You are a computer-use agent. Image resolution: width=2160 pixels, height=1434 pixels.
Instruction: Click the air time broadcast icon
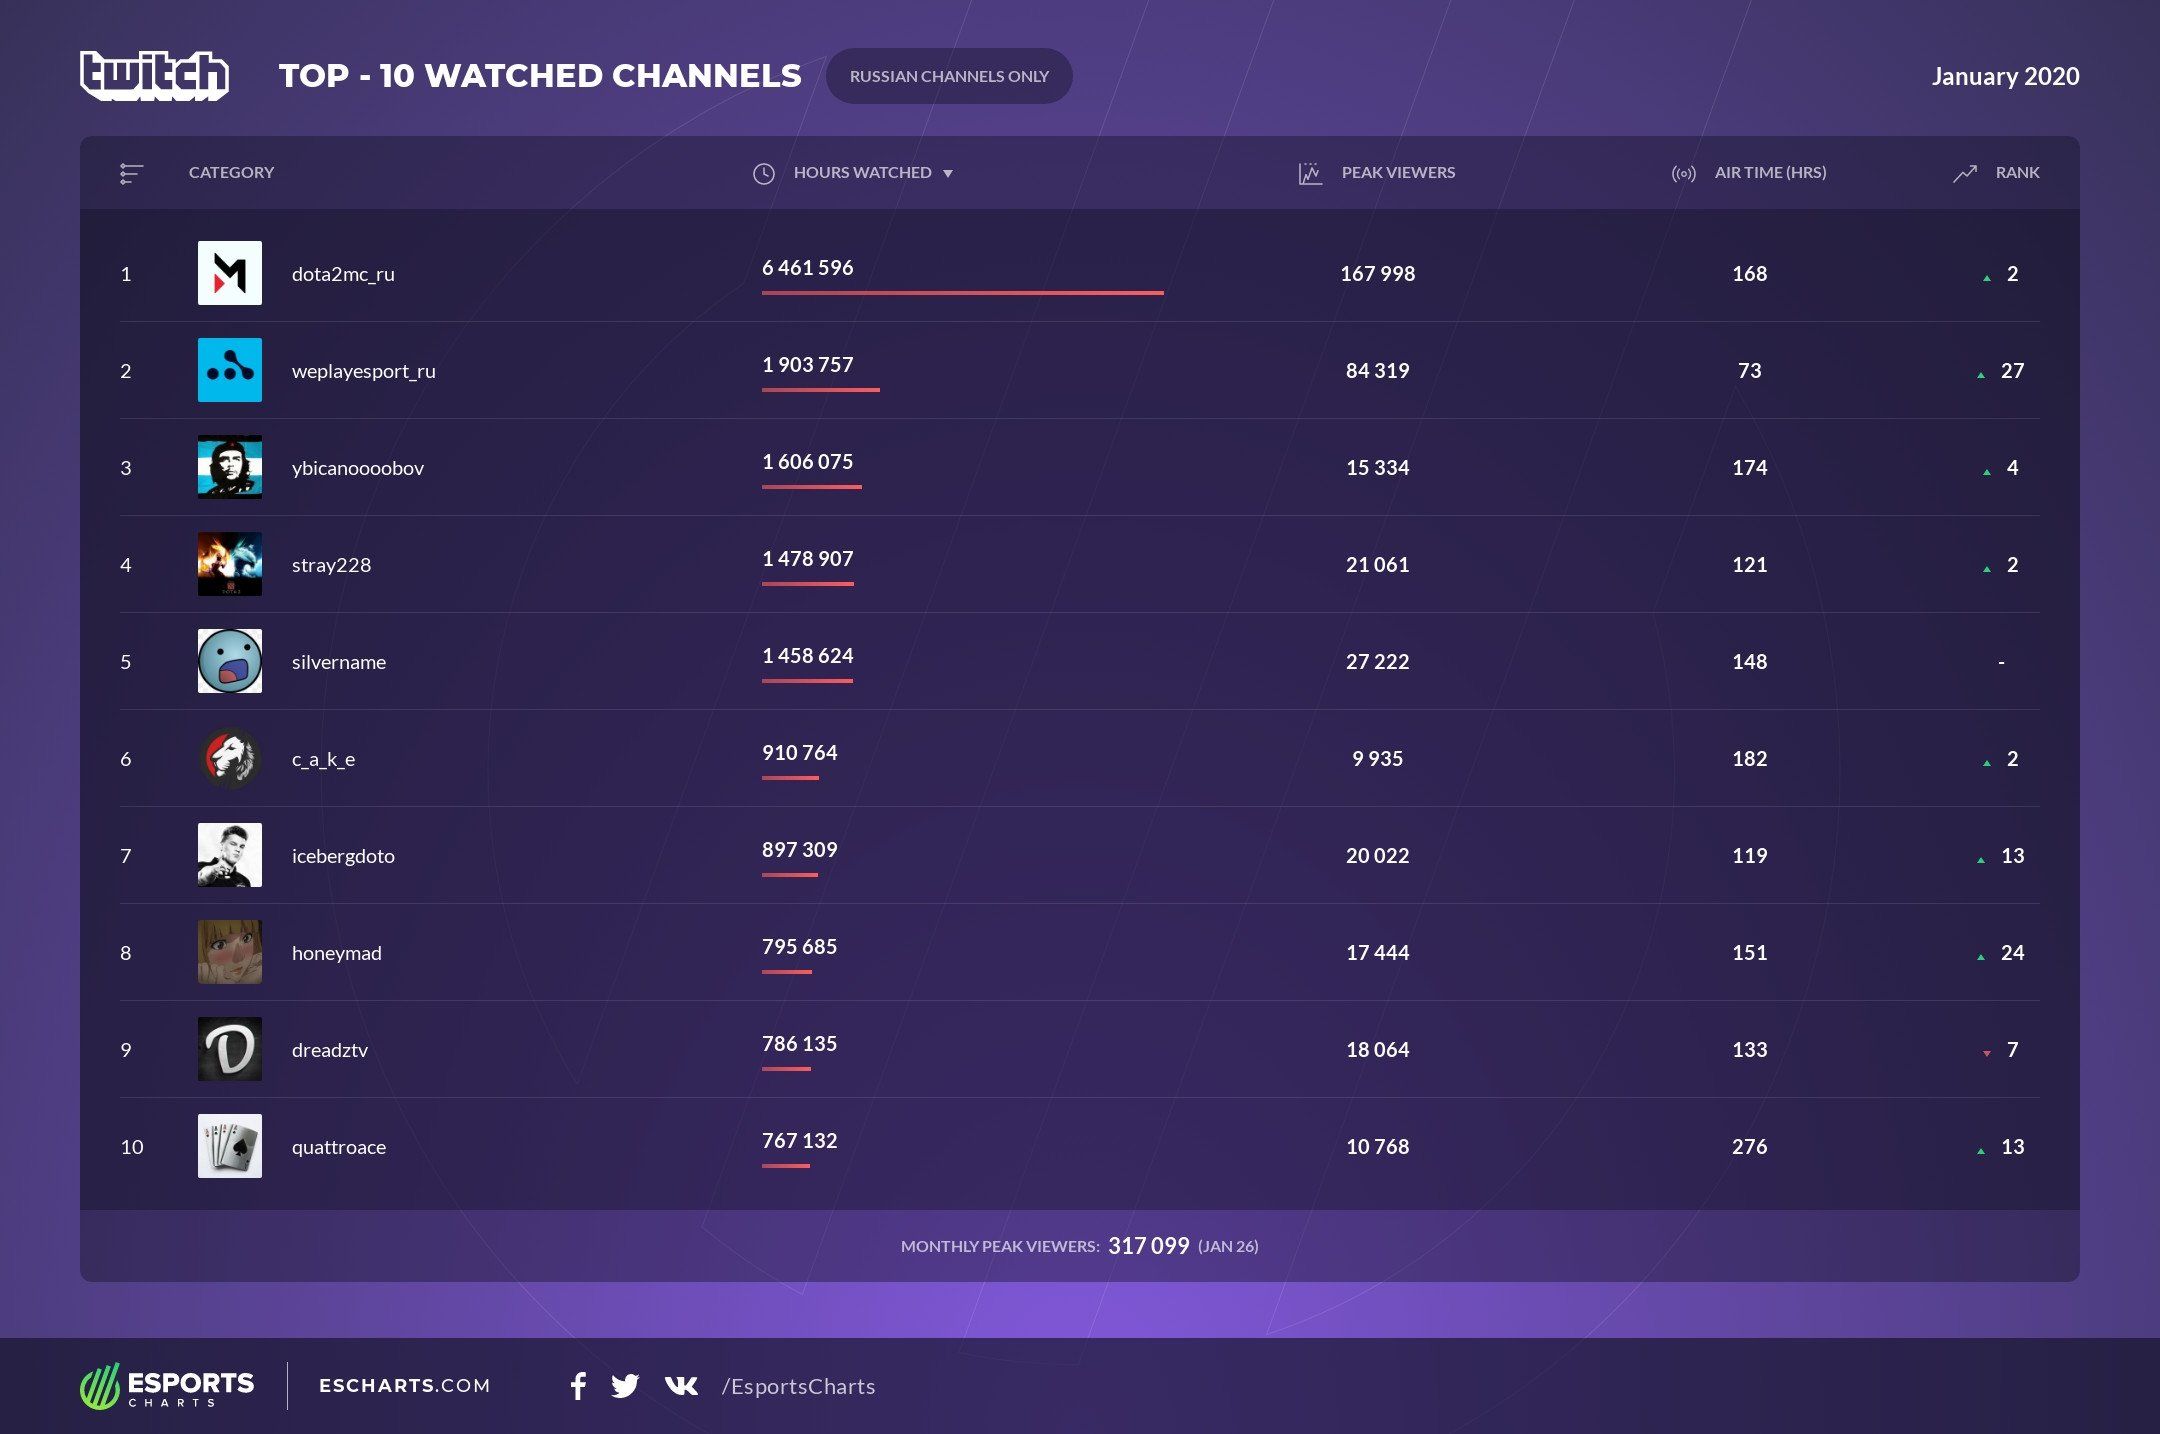pos(1684,174)
